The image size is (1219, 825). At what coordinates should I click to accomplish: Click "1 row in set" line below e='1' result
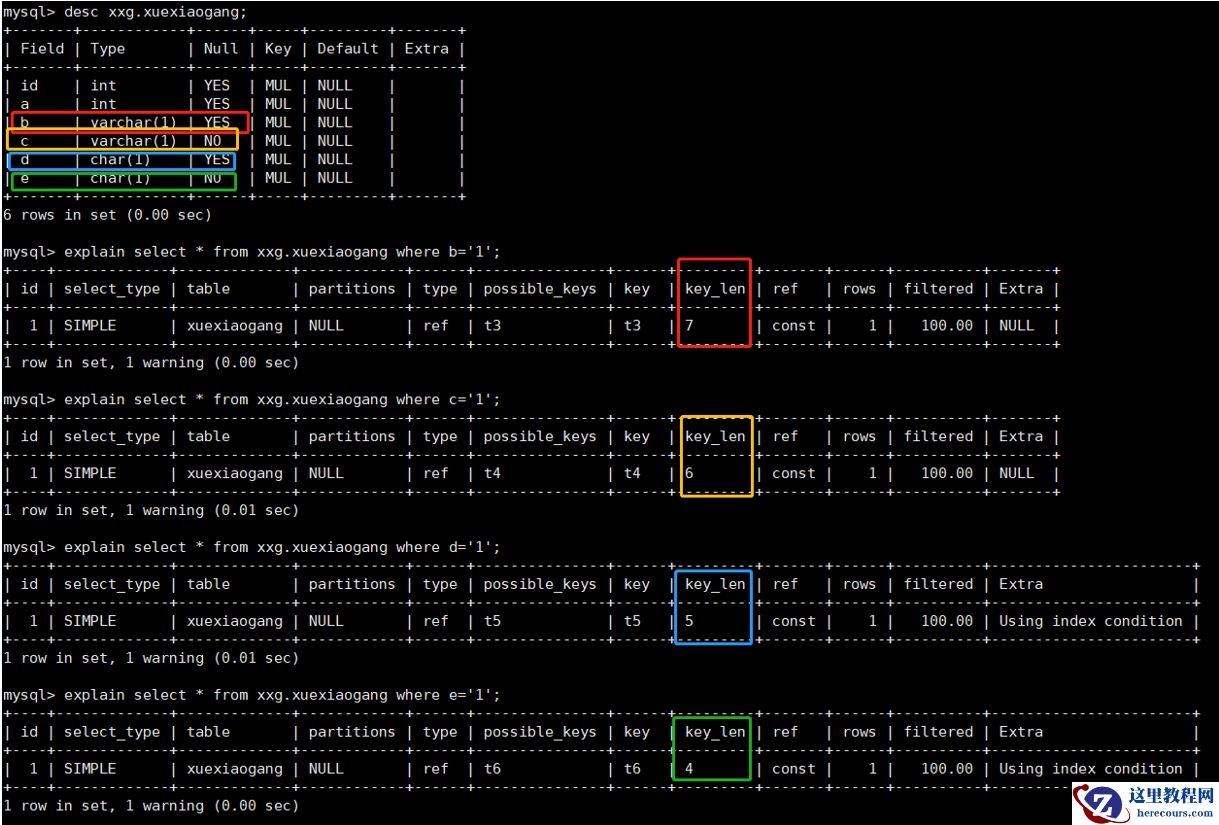(x=151, y=806)
